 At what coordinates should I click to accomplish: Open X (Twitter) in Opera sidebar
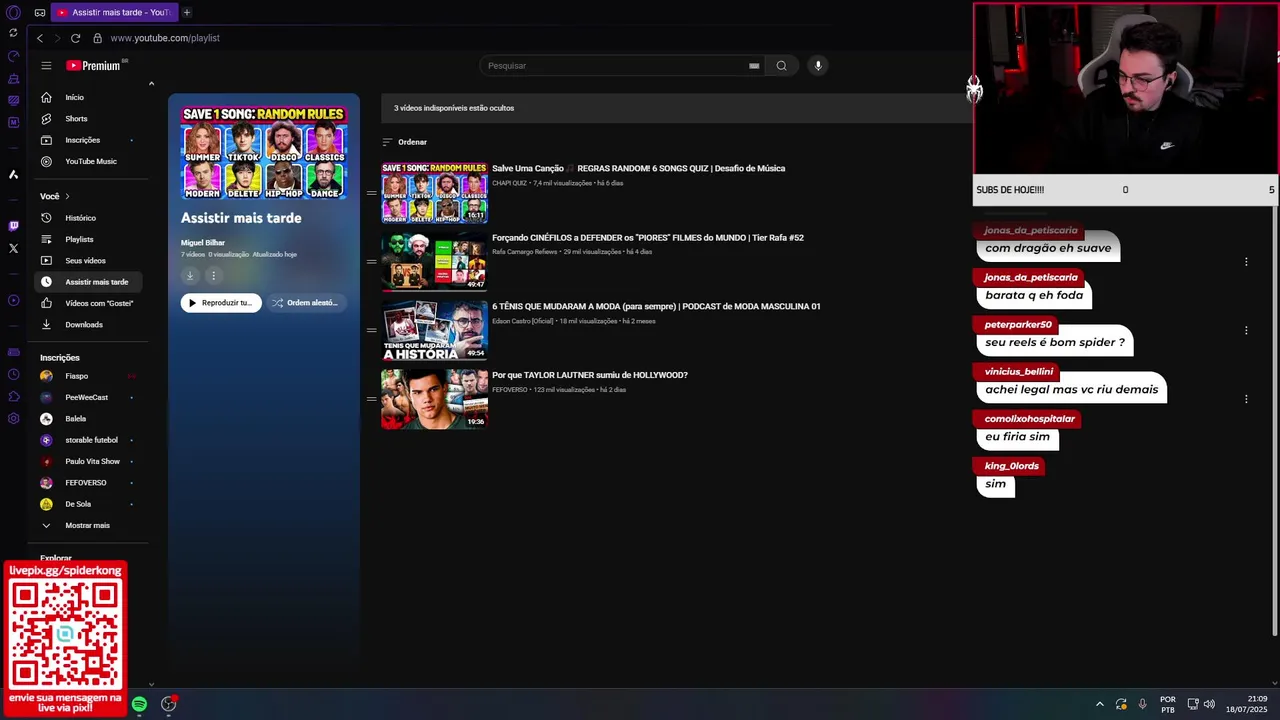(13, 248)
